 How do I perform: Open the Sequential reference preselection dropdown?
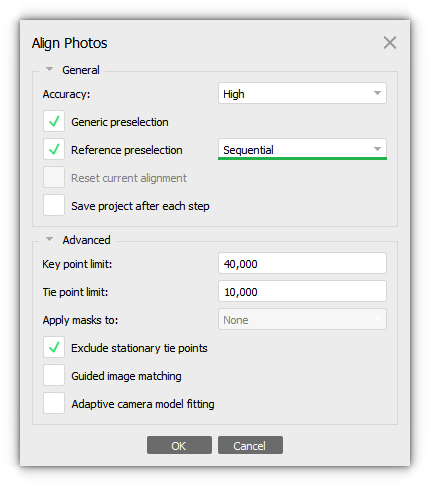pos(302,149)
